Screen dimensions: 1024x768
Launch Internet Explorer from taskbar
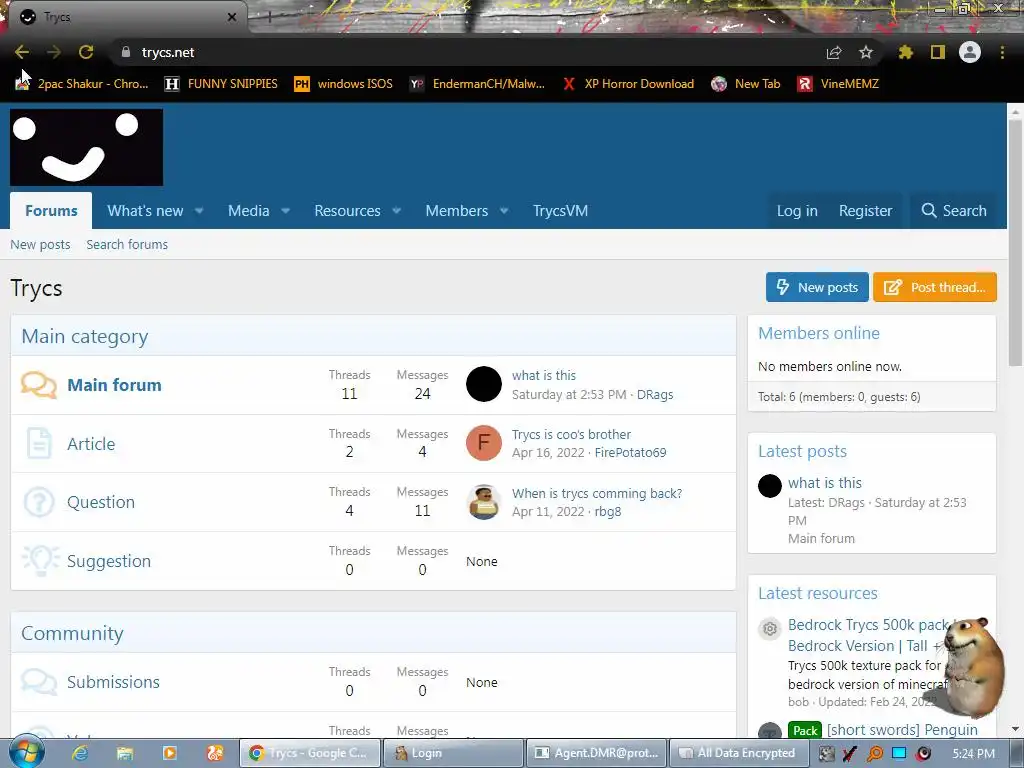pyautogui.click(x=80, y=753)
